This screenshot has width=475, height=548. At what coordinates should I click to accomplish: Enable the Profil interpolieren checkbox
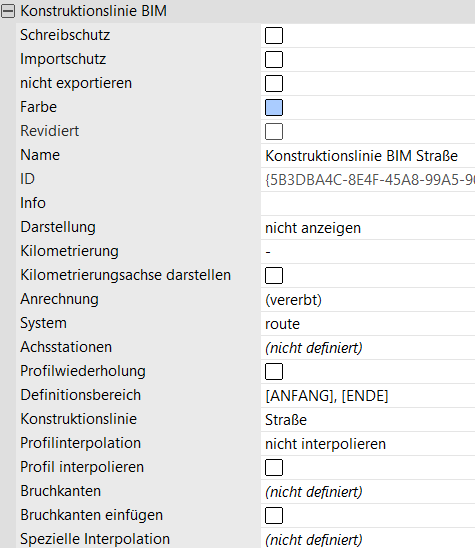(x=274, y=467)
